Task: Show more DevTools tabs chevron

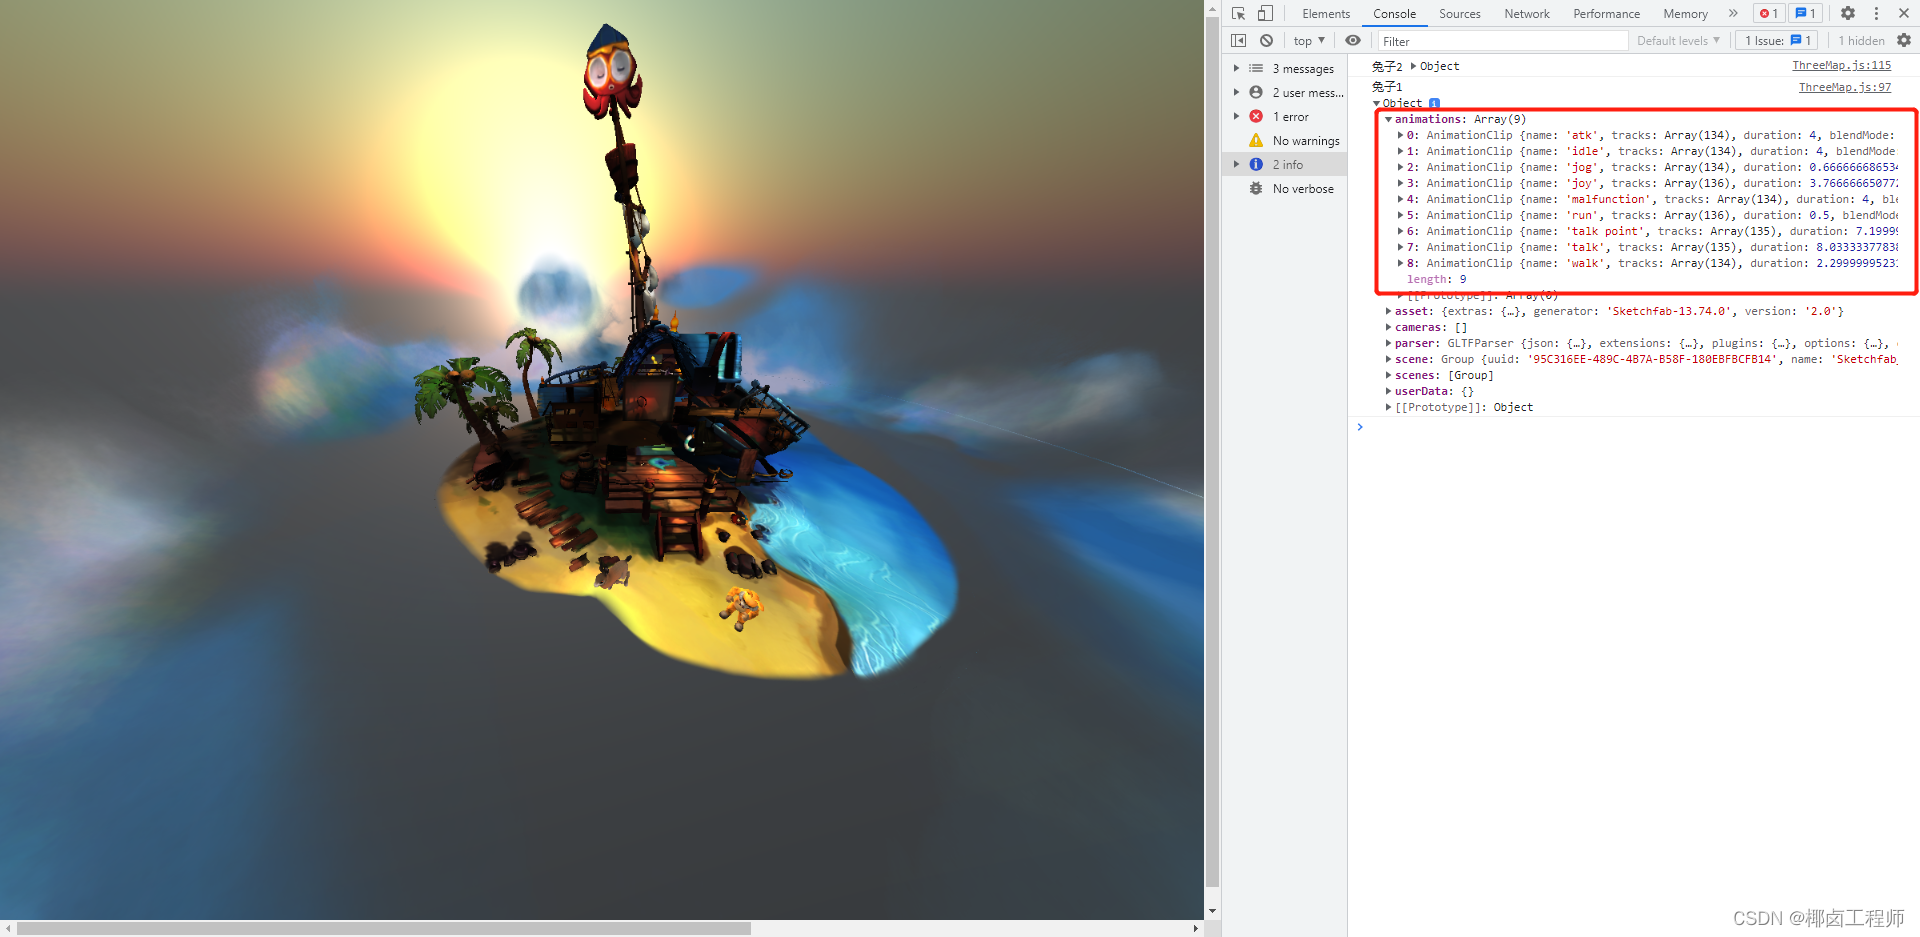Action: (x=1733, y=13)
